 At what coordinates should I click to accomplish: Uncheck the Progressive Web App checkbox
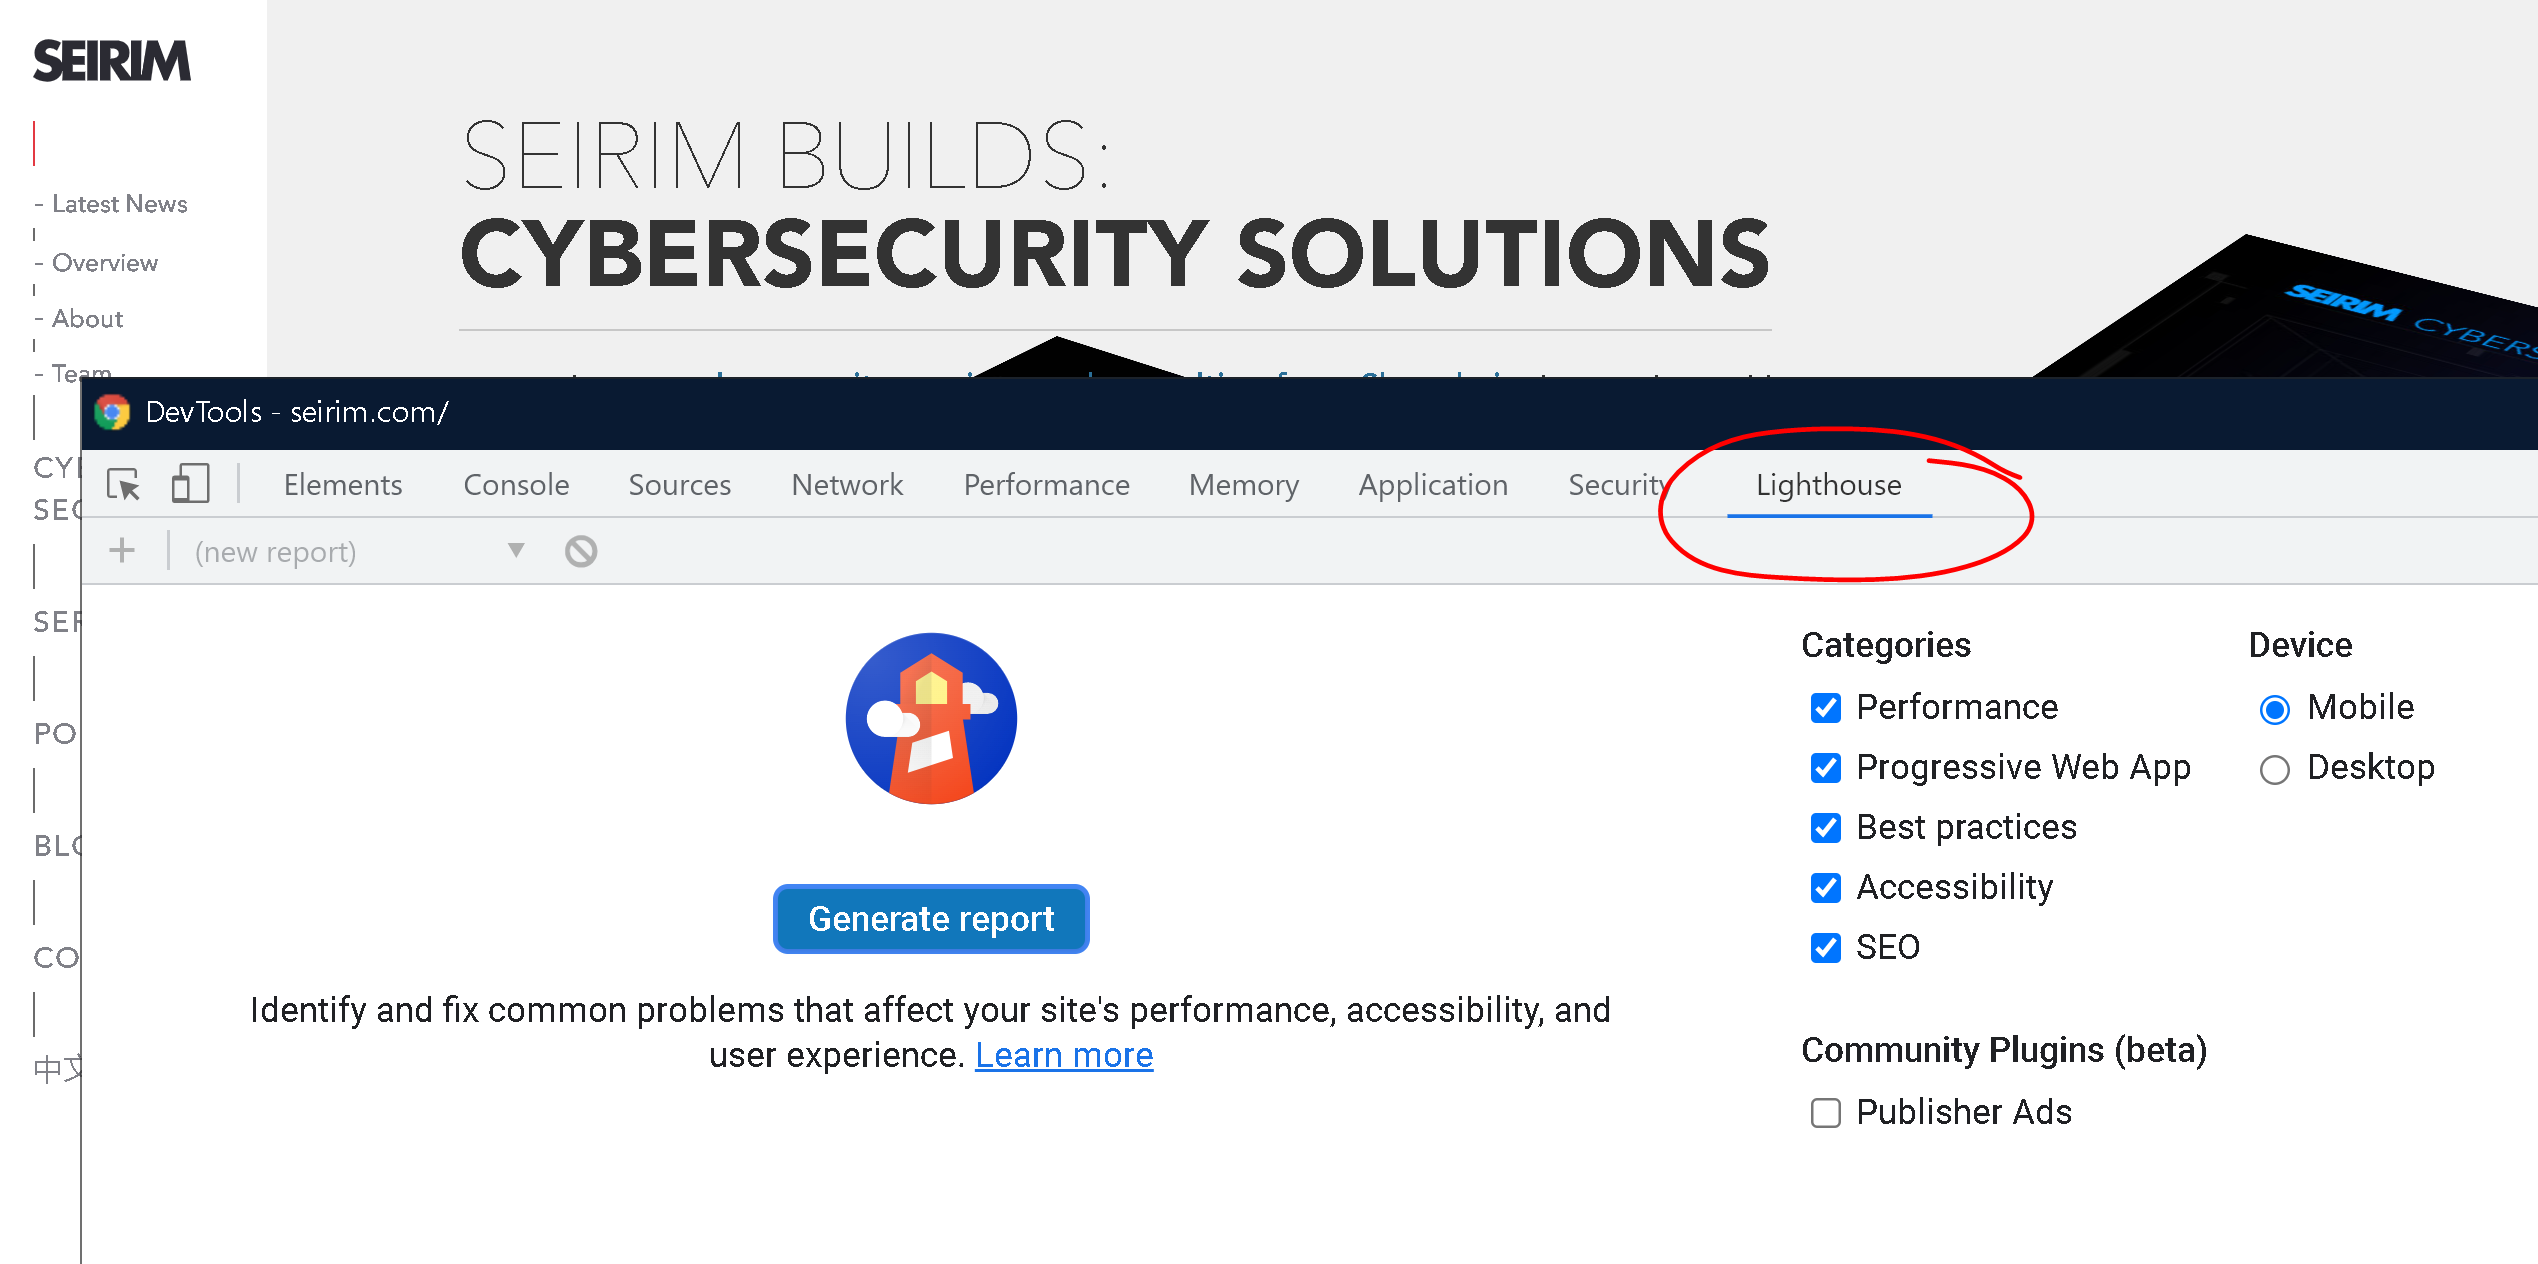click(1826, 768)
